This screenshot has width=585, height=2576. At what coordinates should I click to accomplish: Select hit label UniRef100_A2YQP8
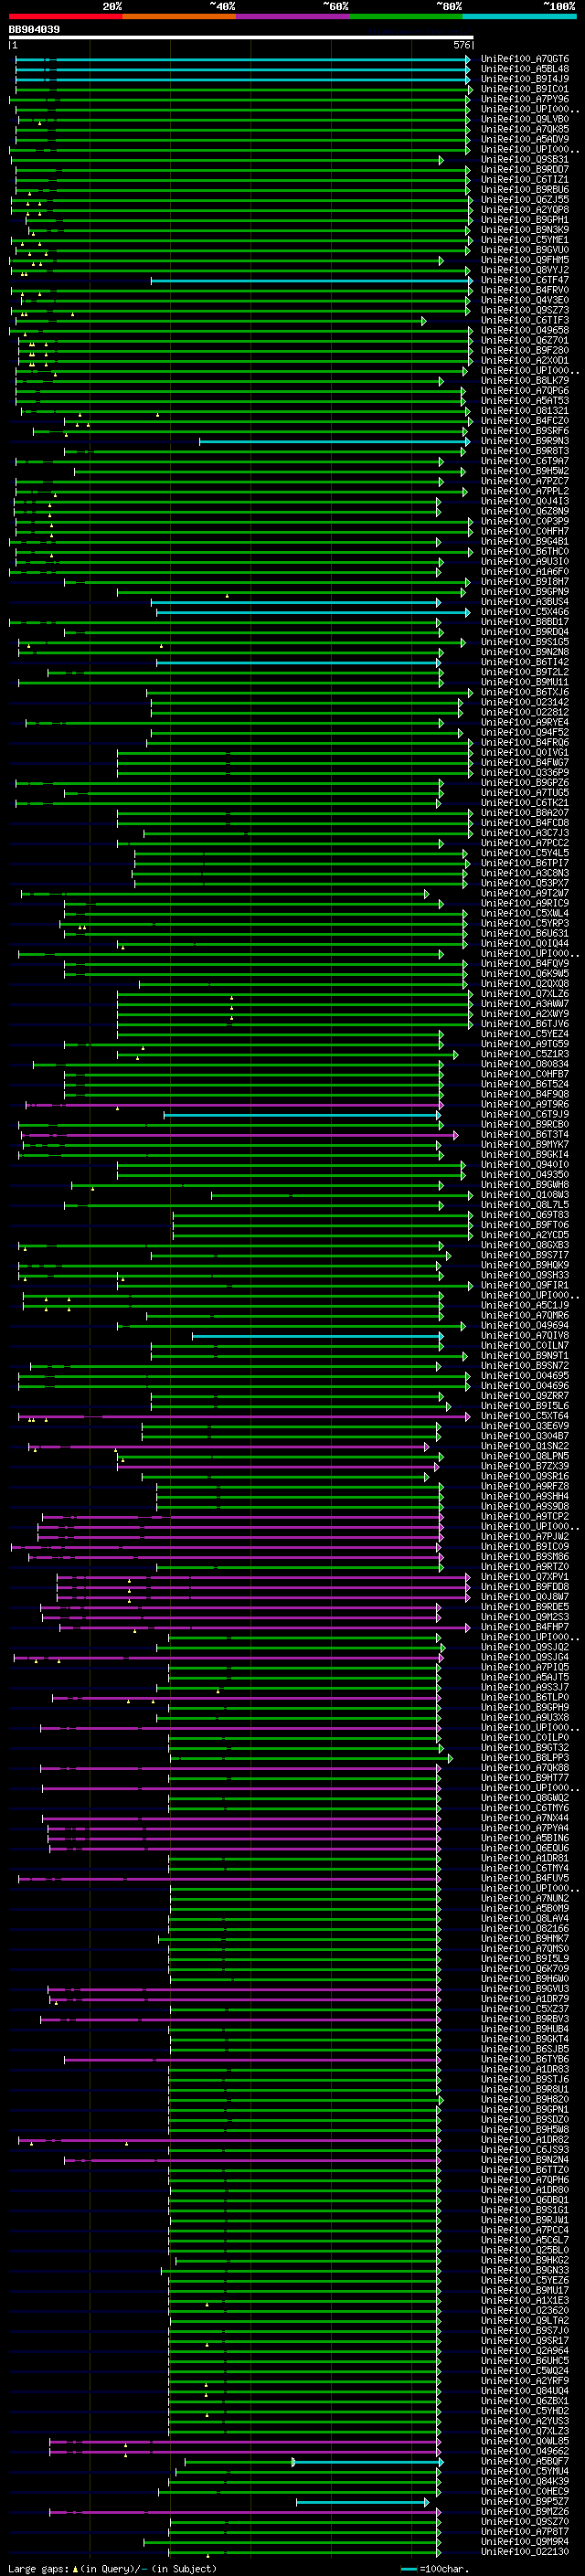525,210
